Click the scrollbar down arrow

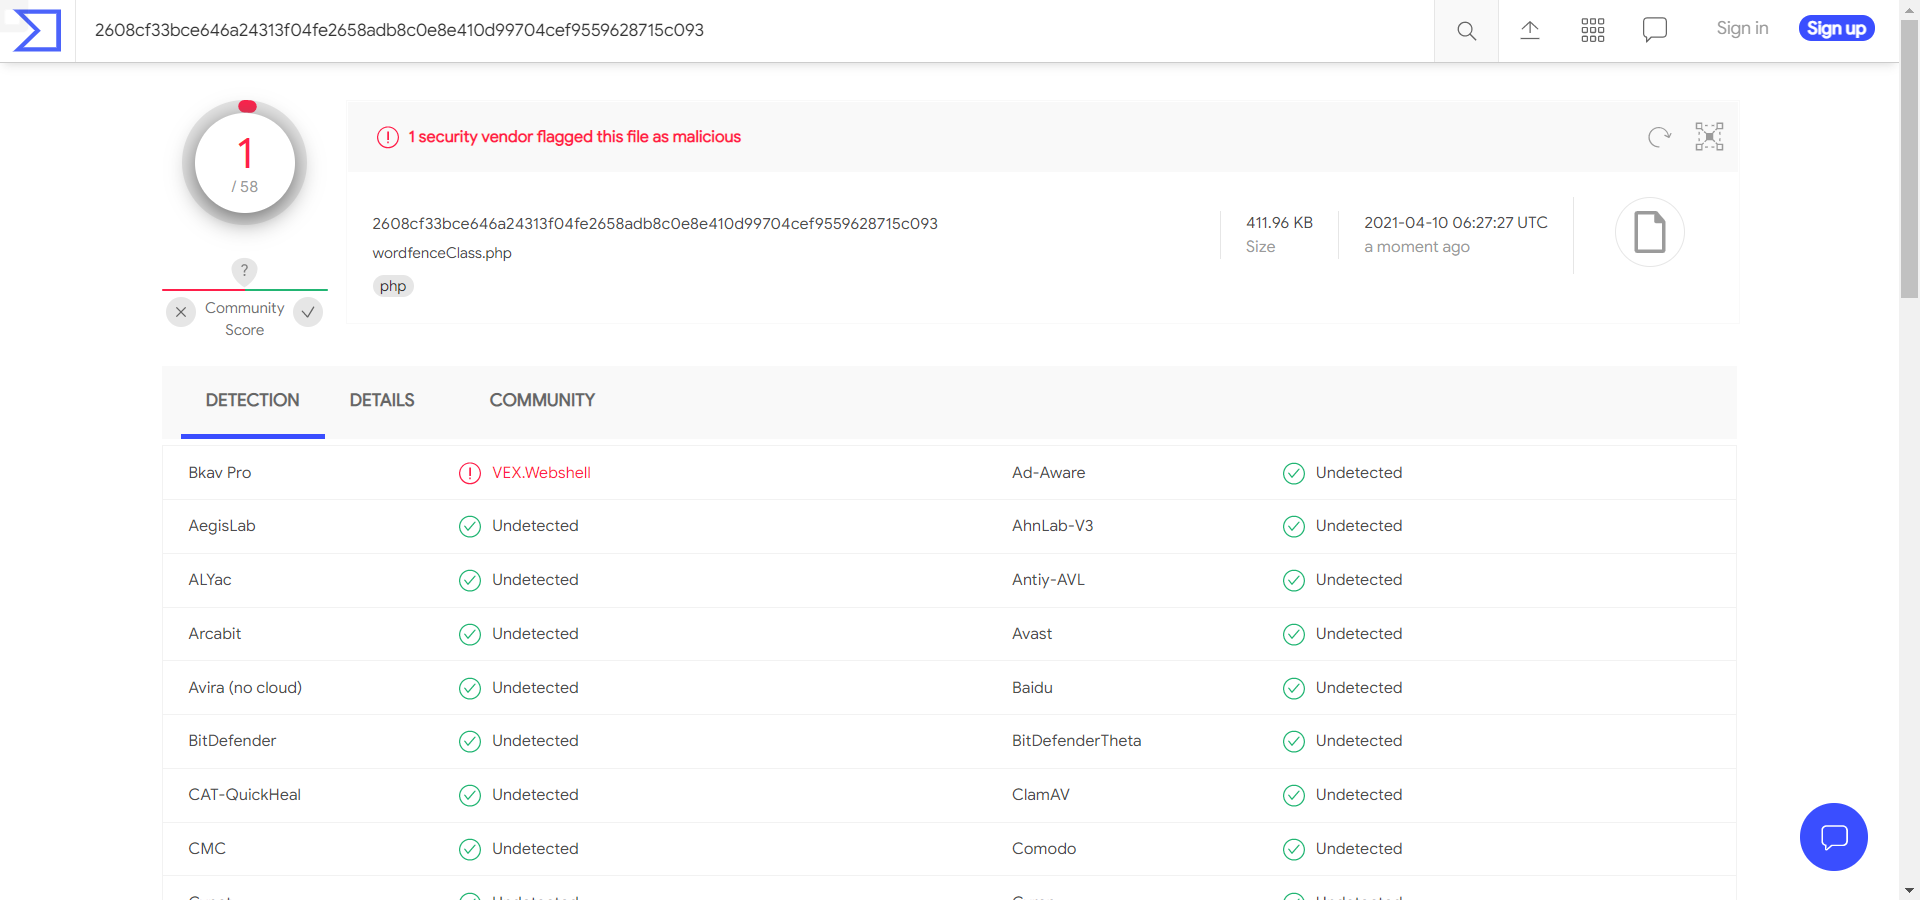pyautogui.click(x=1910, y=890)
